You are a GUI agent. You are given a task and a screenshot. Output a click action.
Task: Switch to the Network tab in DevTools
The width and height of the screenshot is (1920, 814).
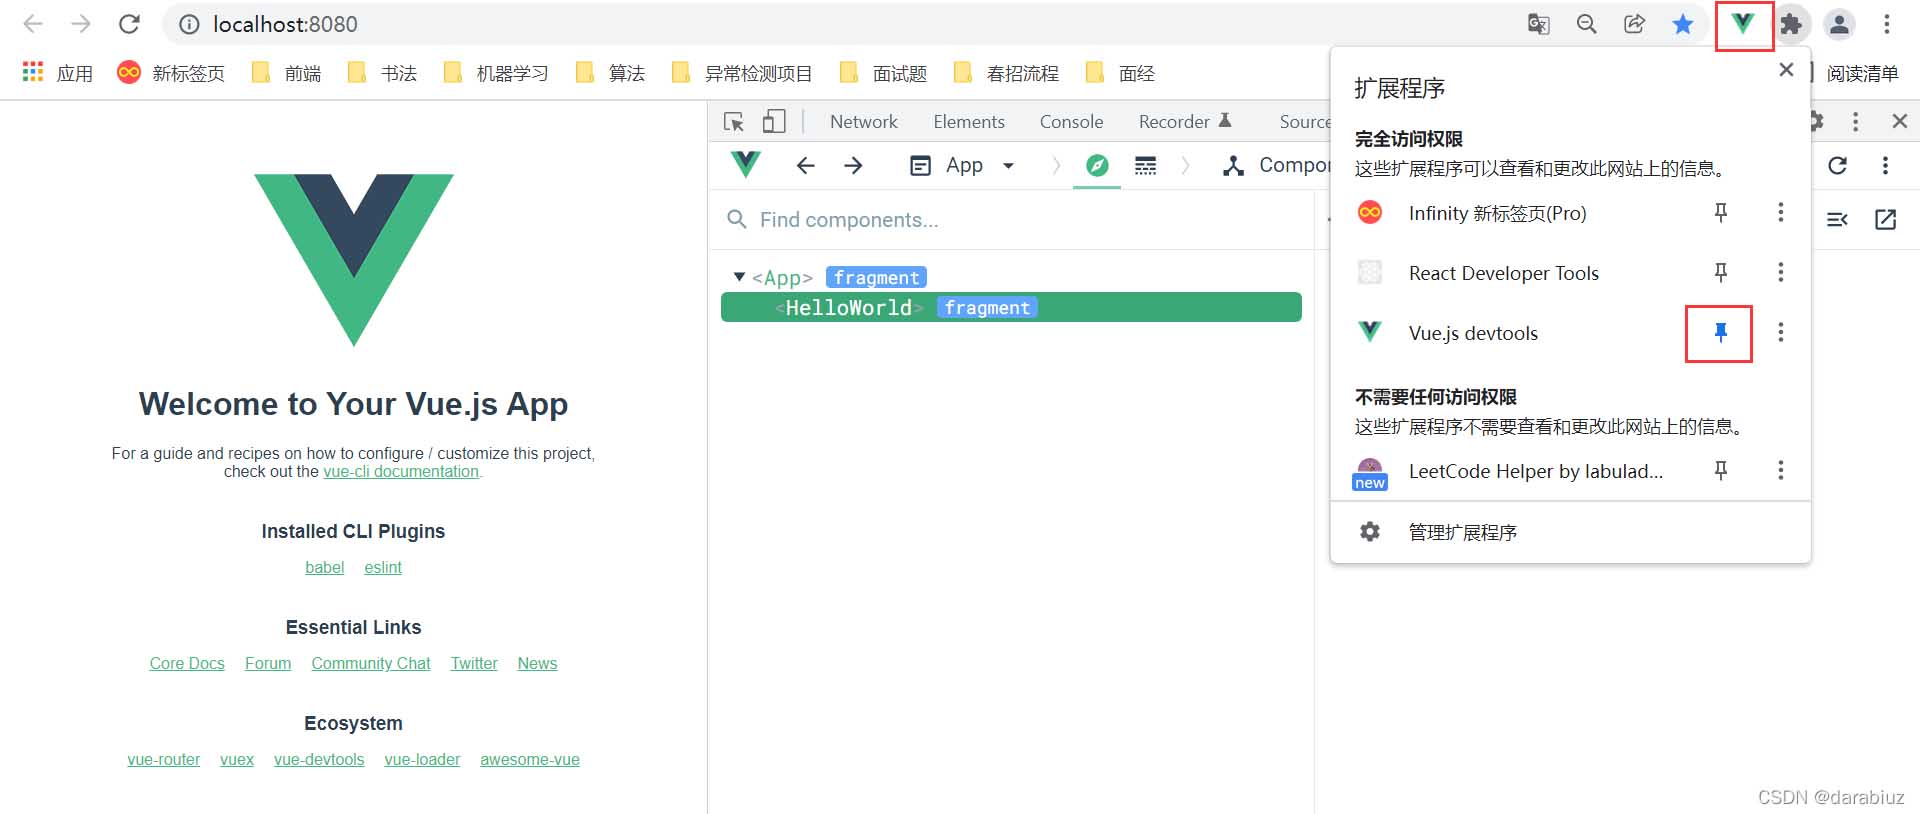tap(864, 122)
